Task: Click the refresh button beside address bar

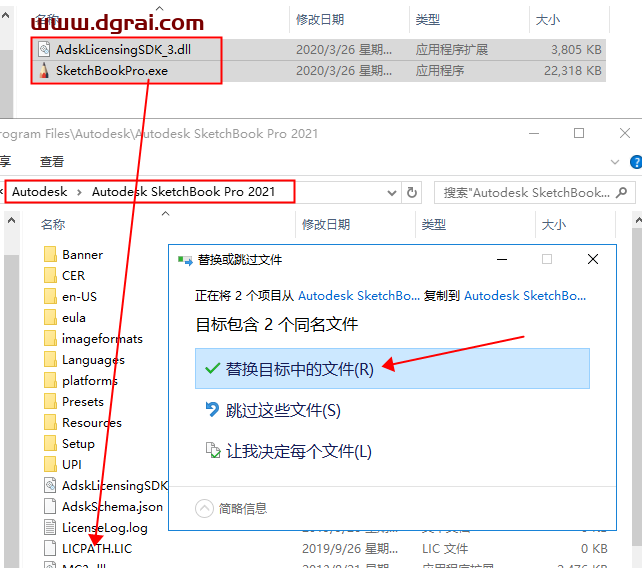Action: click(412, 192)
